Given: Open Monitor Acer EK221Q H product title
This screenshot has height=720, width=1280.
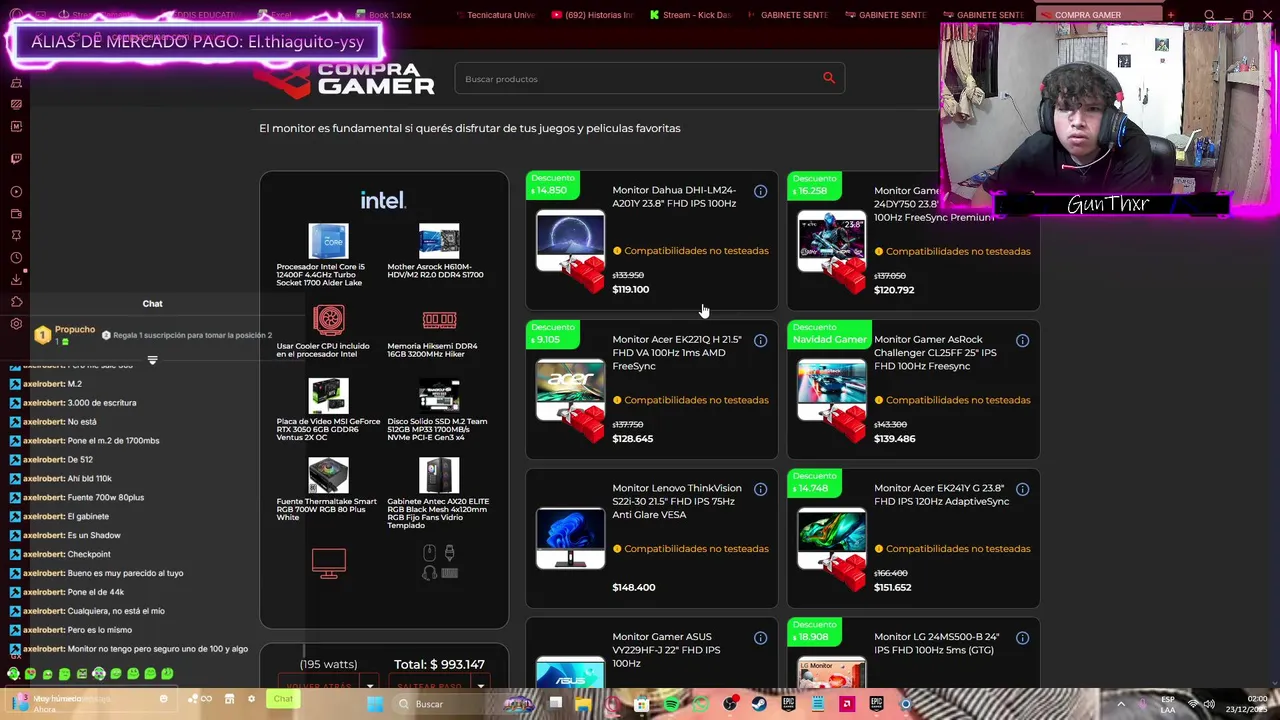Looking at the screenshot, I should point(677,353).
